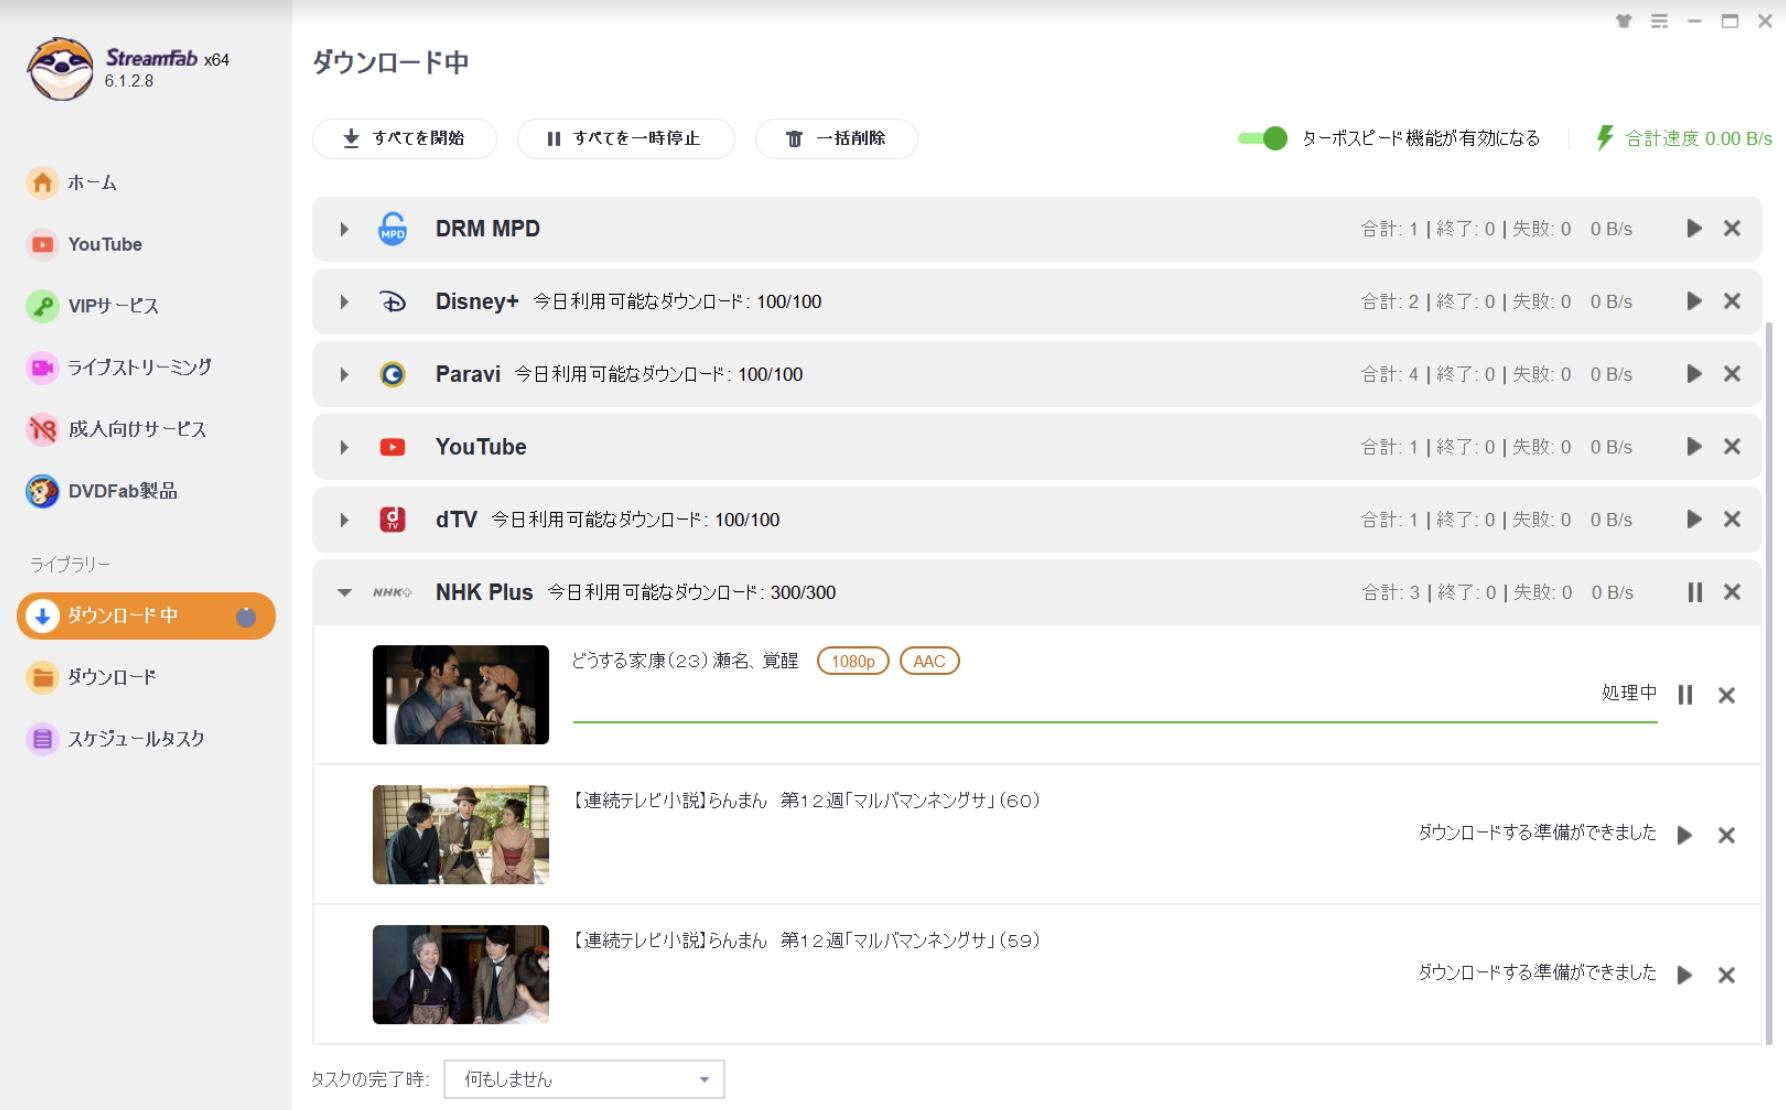Start the Disney+ group downloads

tap(1694, 301)
